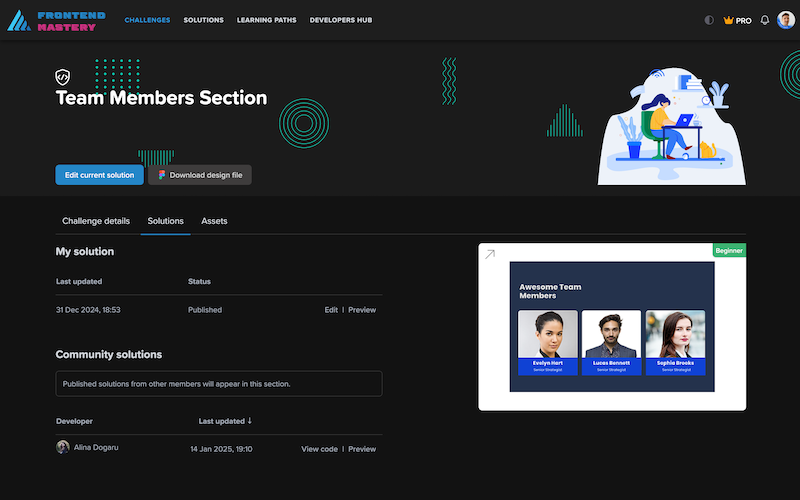
Task: Open the Developers Hub page
Action: coord(341,20)
